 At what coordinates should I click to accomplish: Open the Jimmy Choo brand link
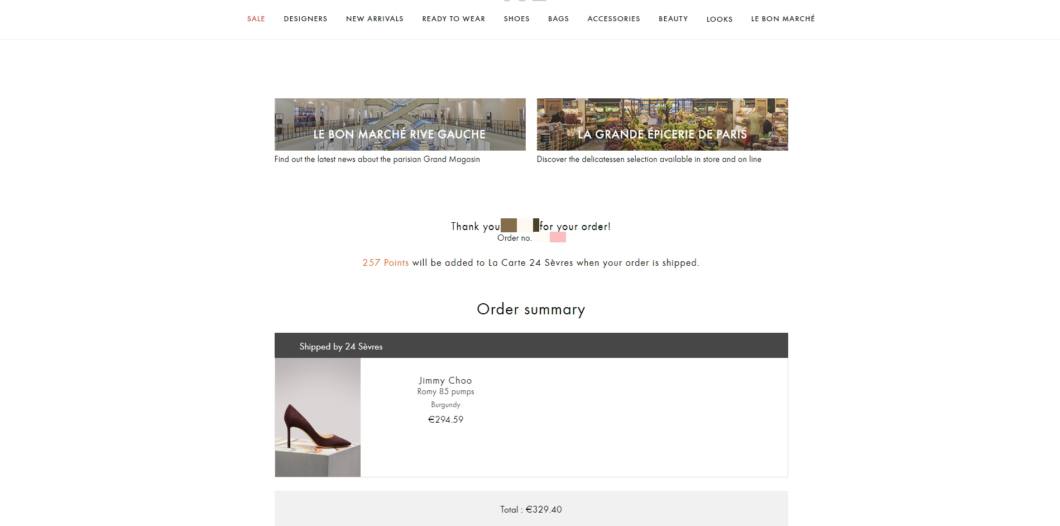point(445,381)
